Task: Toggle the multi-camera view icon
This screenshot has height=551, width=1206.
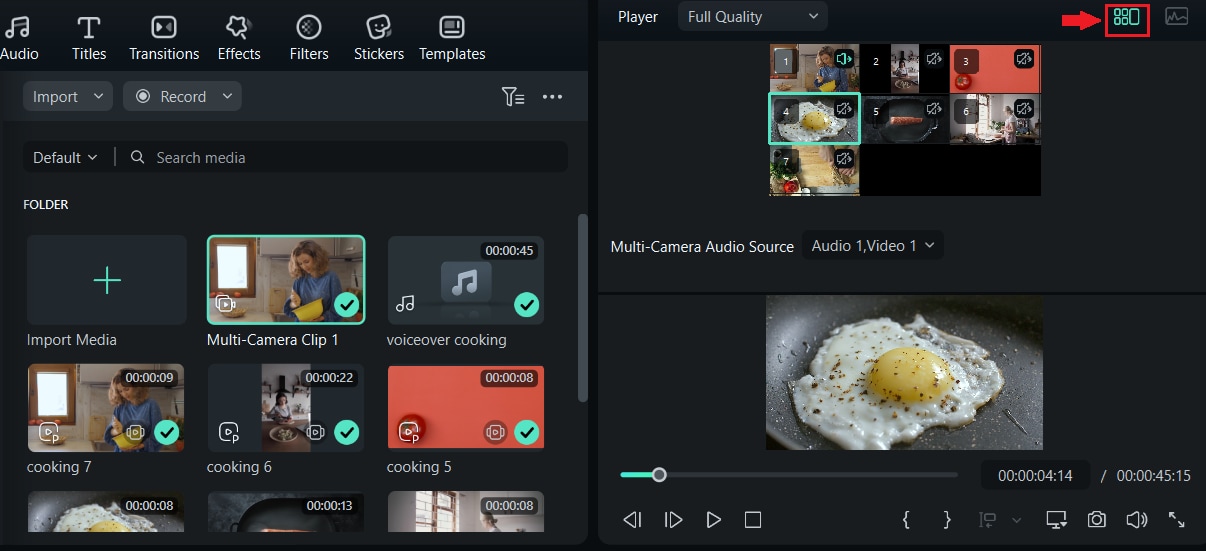Action: pyautogui.click(x=1127, y=17)
